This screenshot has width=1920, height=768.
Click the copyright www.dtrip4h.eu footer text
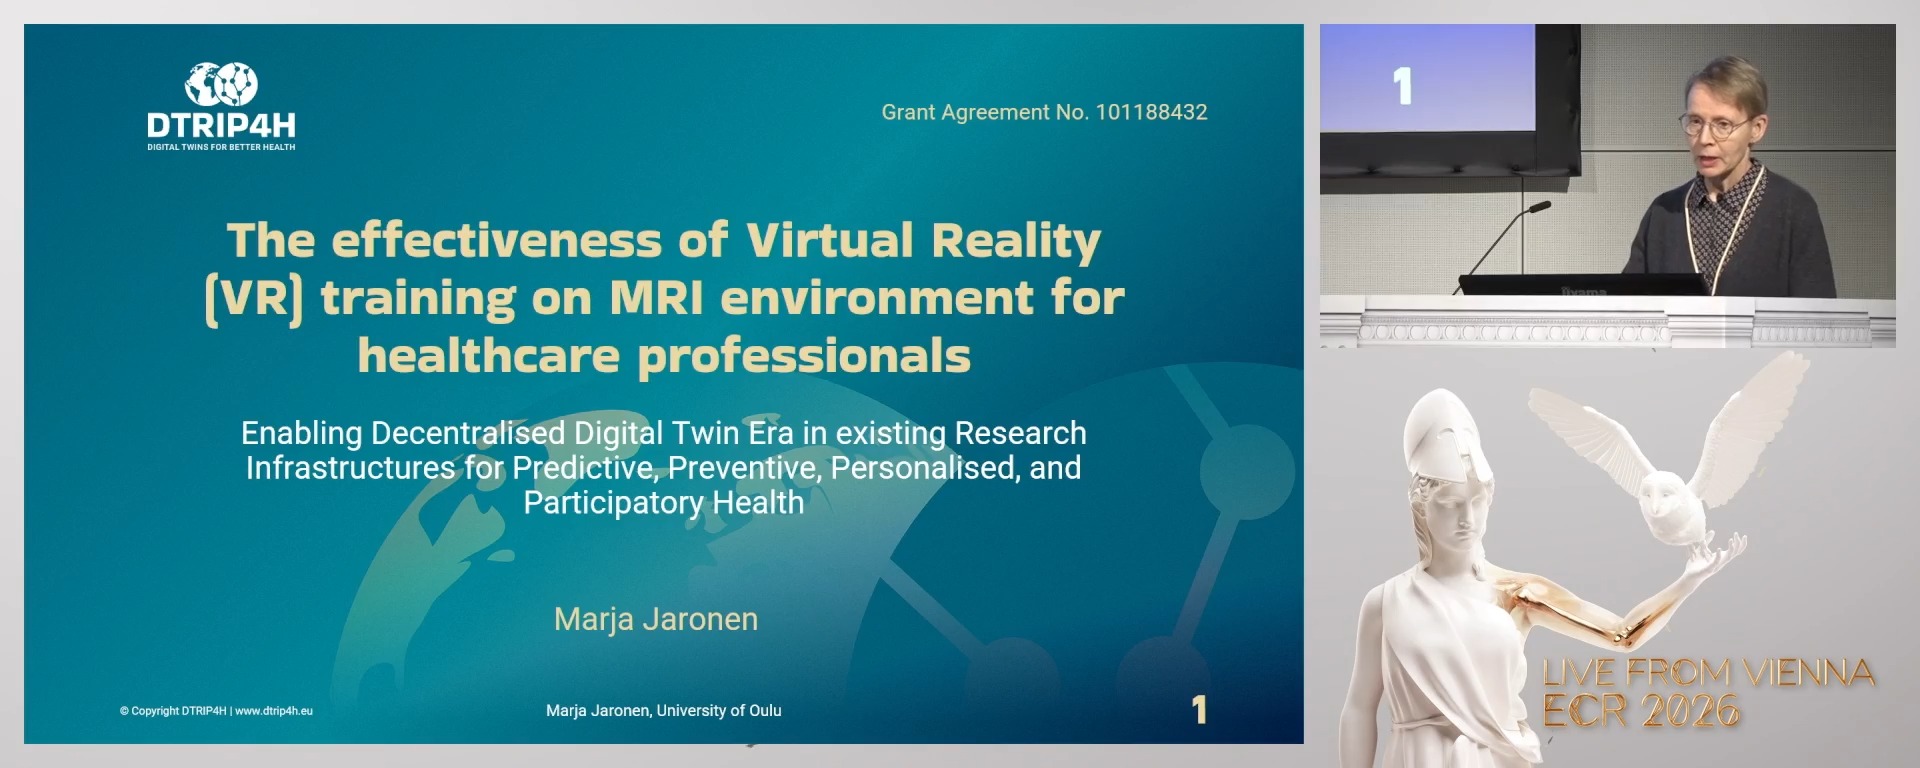point(216,711)
